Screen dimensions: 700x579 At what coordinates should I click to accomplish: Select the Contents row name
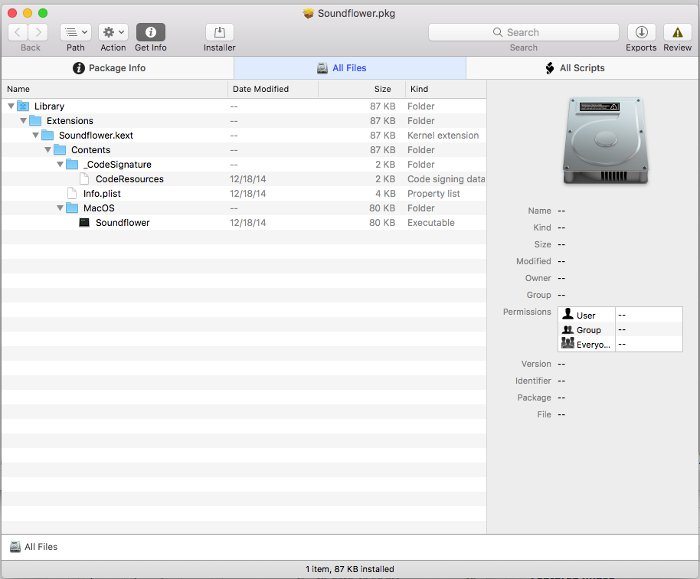click(91, 150)
